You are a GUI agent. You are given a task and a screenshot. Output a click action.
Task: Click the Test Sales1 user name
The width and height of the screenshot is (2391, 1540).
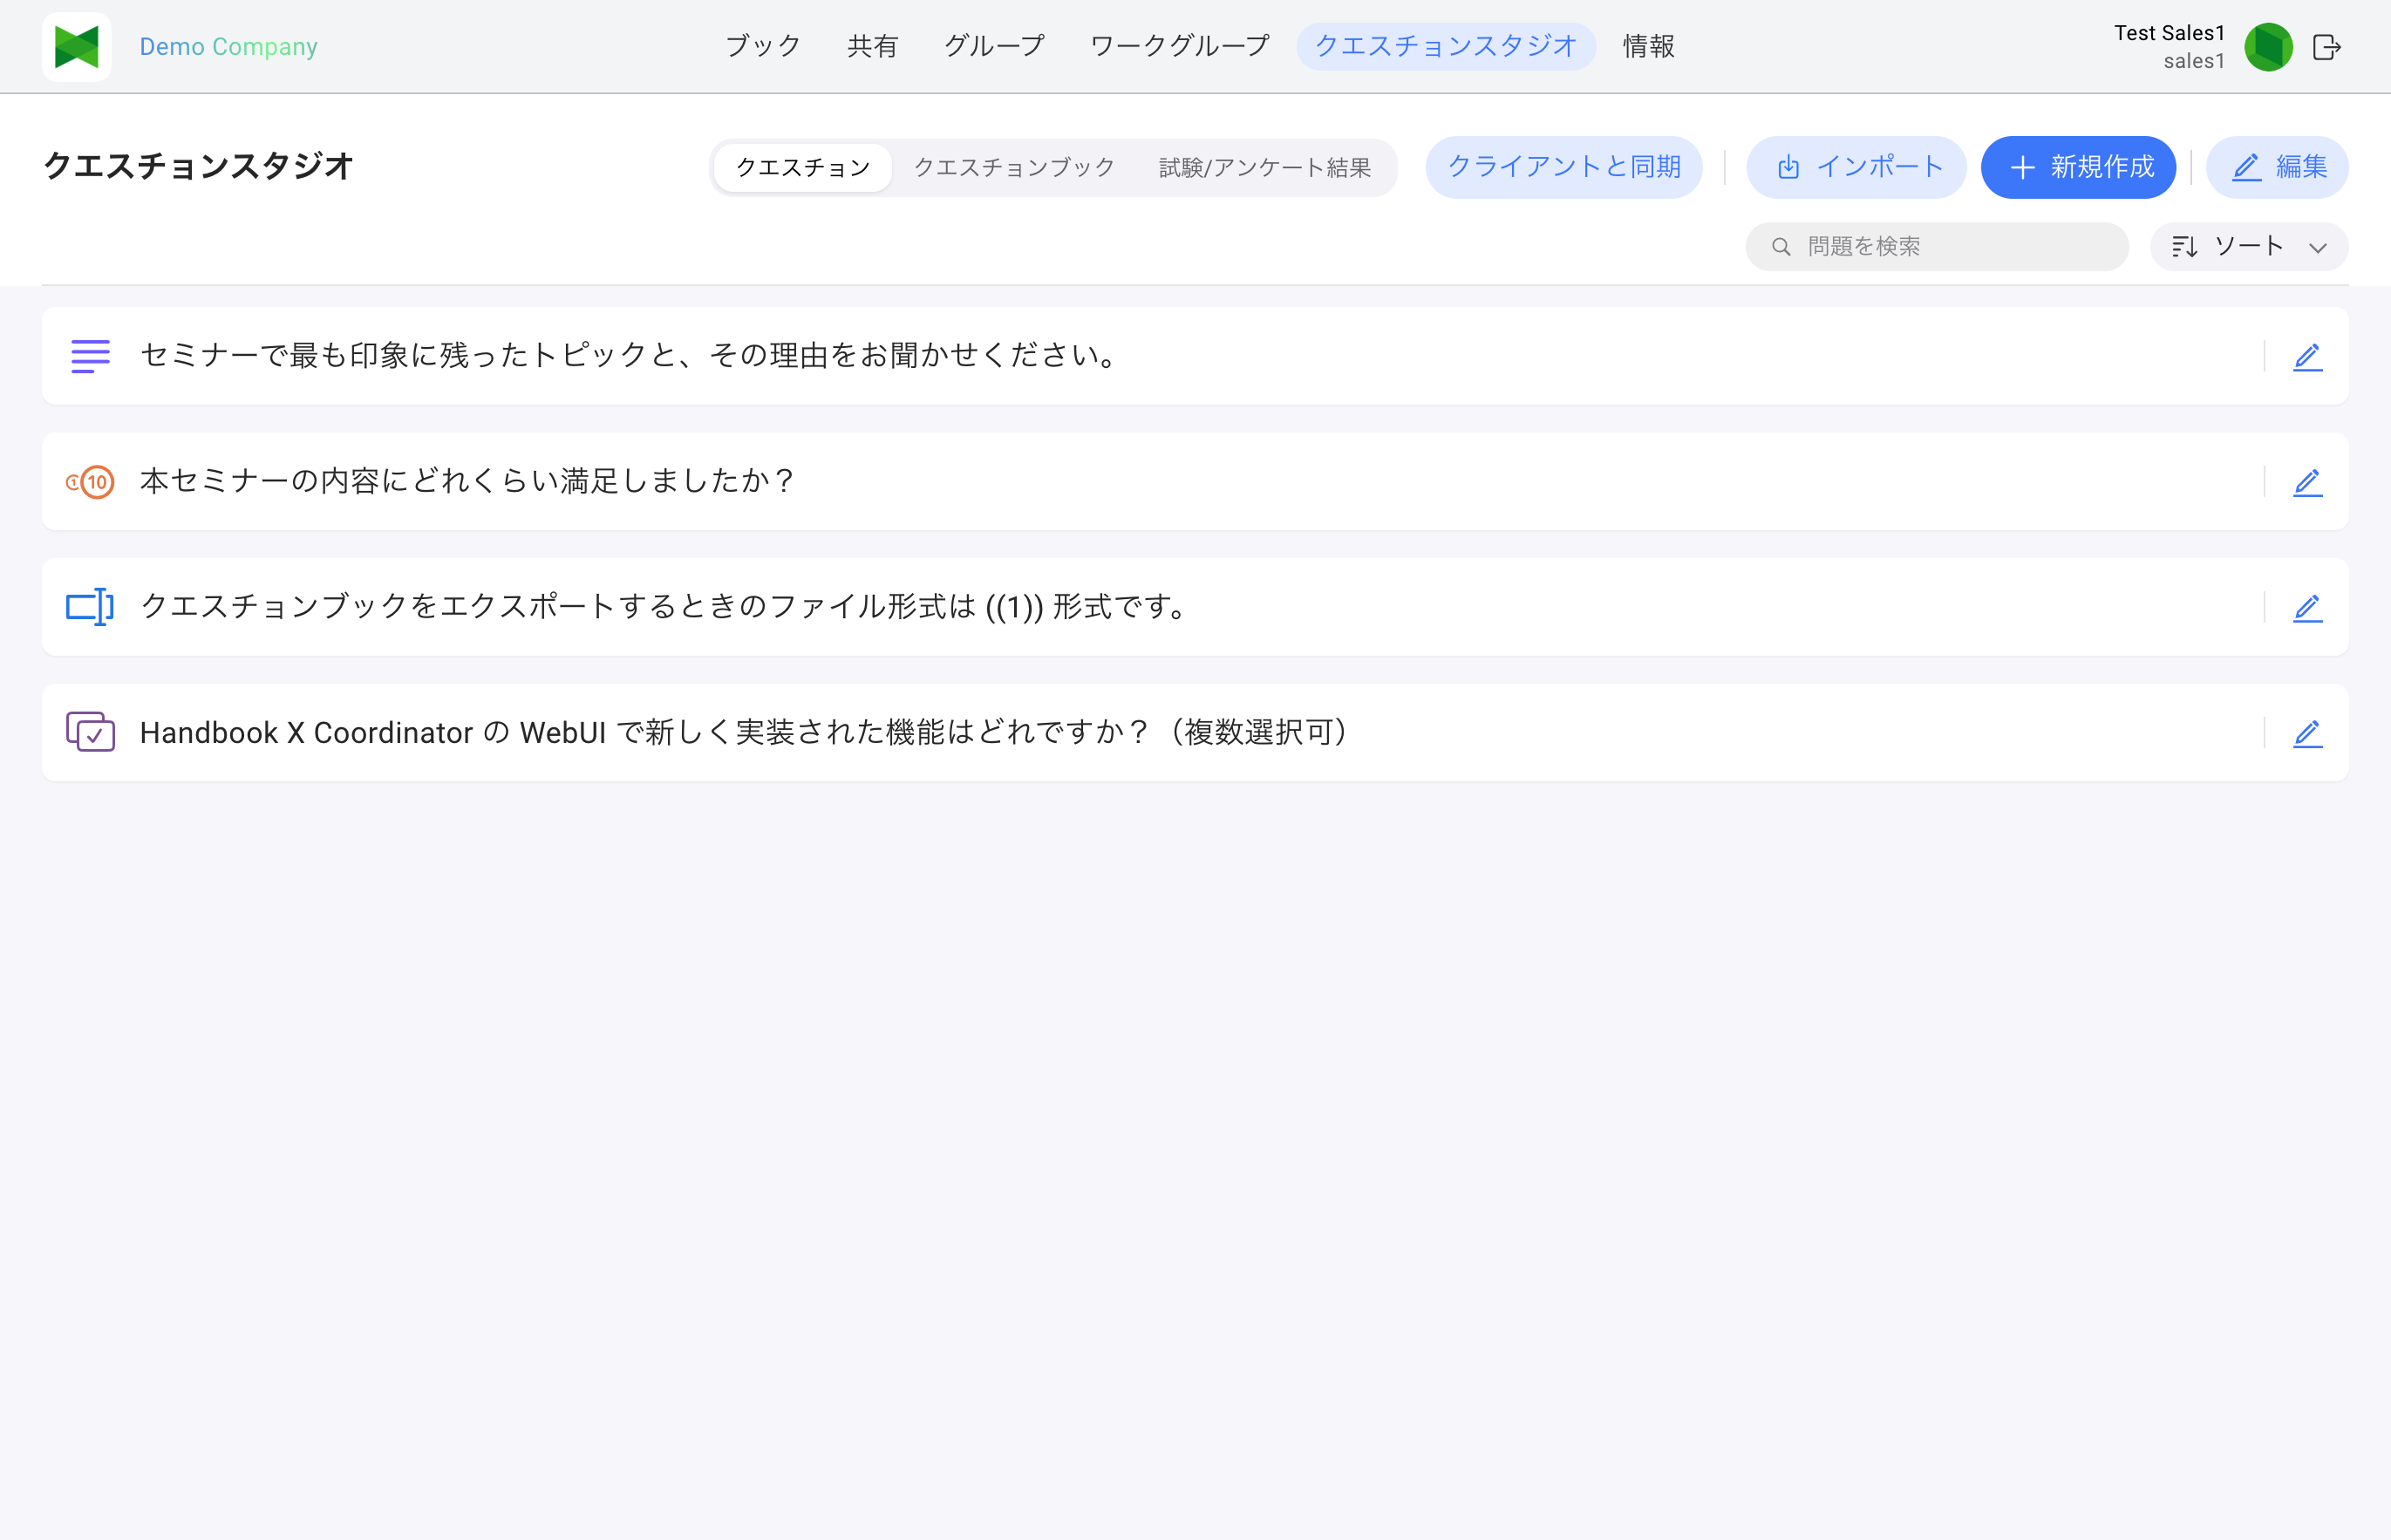coord(2169,33)
